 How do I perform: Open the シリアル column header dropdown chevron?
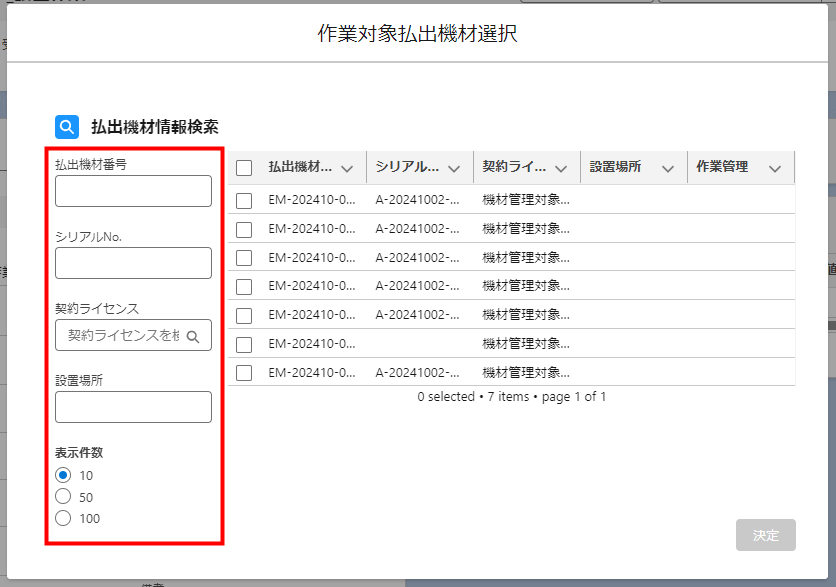coord(454,168)
